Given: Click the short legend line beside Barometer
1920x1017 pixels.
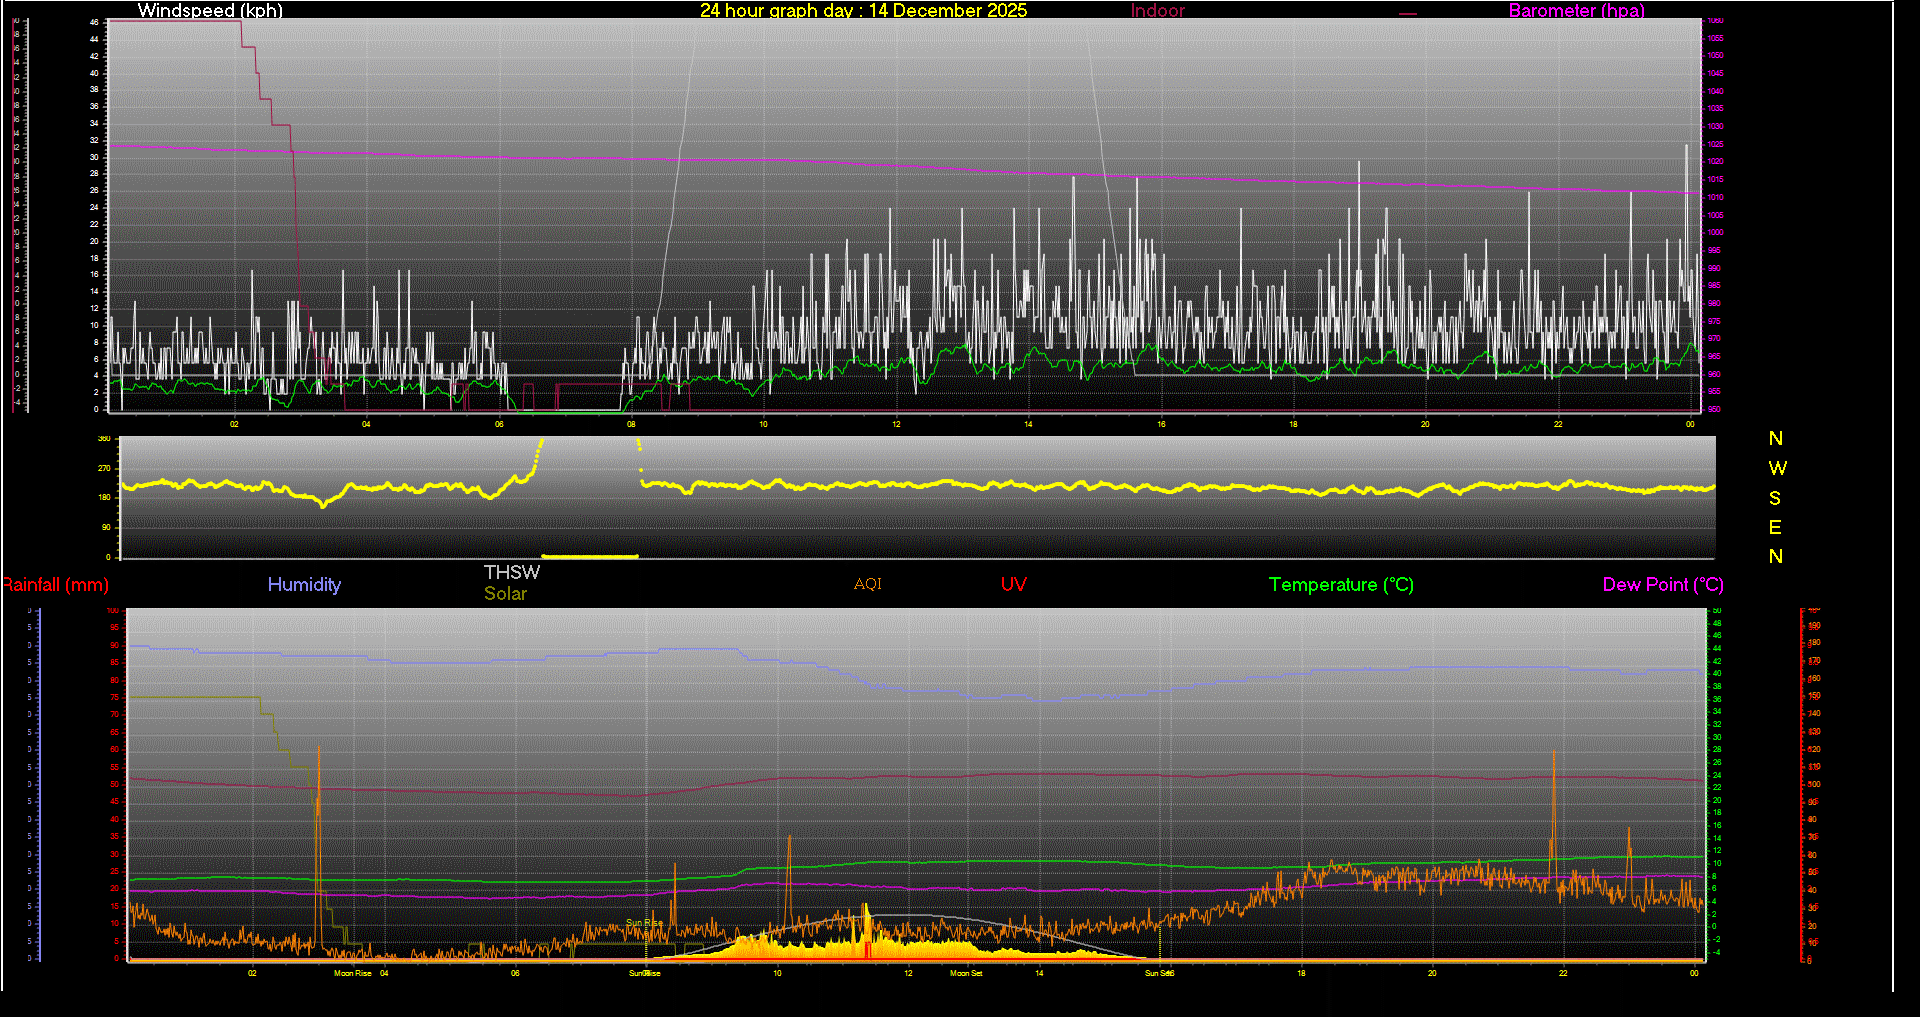Looking at the screenshot, I should tap(1408, 14).
